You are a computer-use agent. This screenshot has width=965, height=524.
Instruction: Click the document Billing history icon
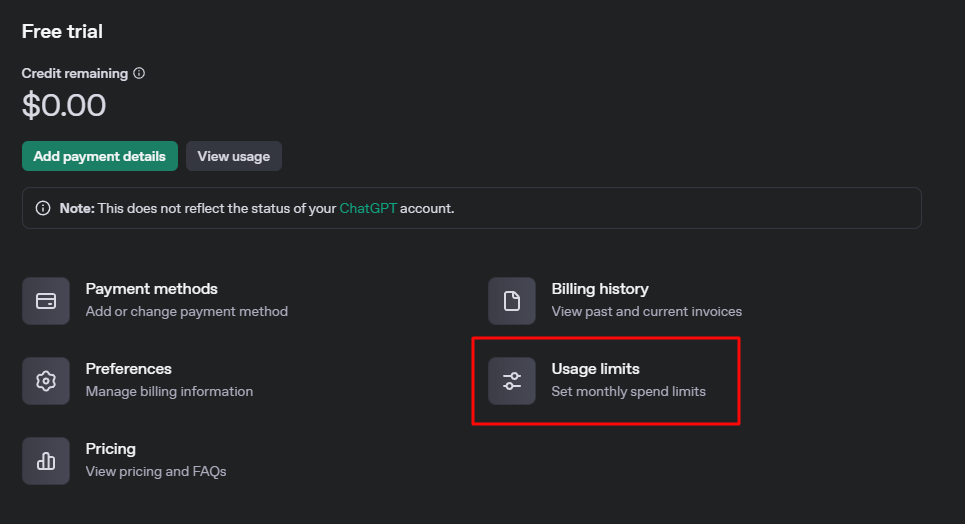coord(512,301)
